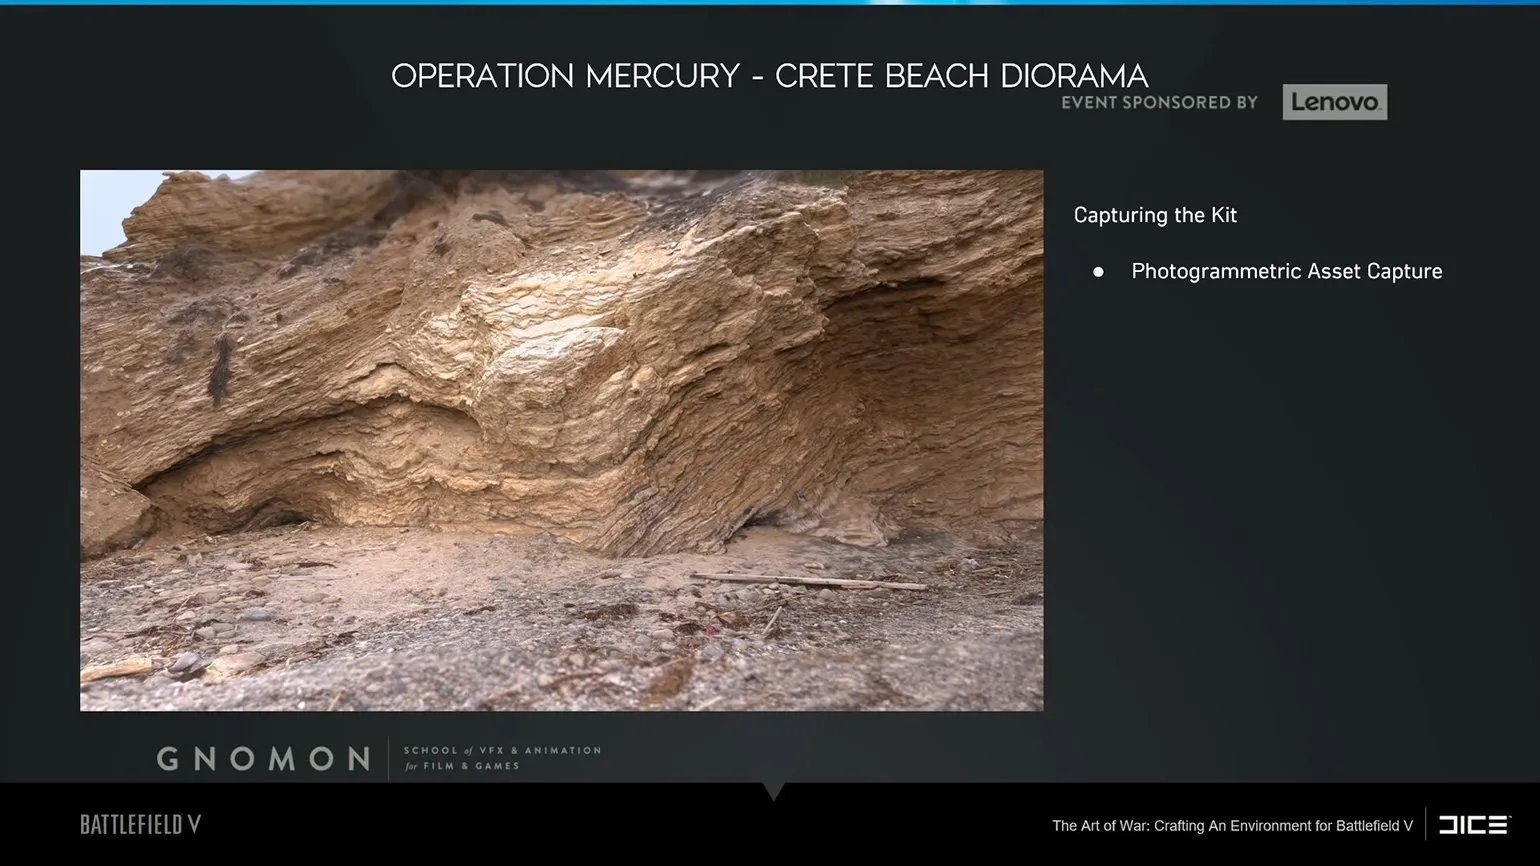Click the Lenovo sponsor logo
The height and width of the screenshot is (866, 1540).
pos(1334,102)
